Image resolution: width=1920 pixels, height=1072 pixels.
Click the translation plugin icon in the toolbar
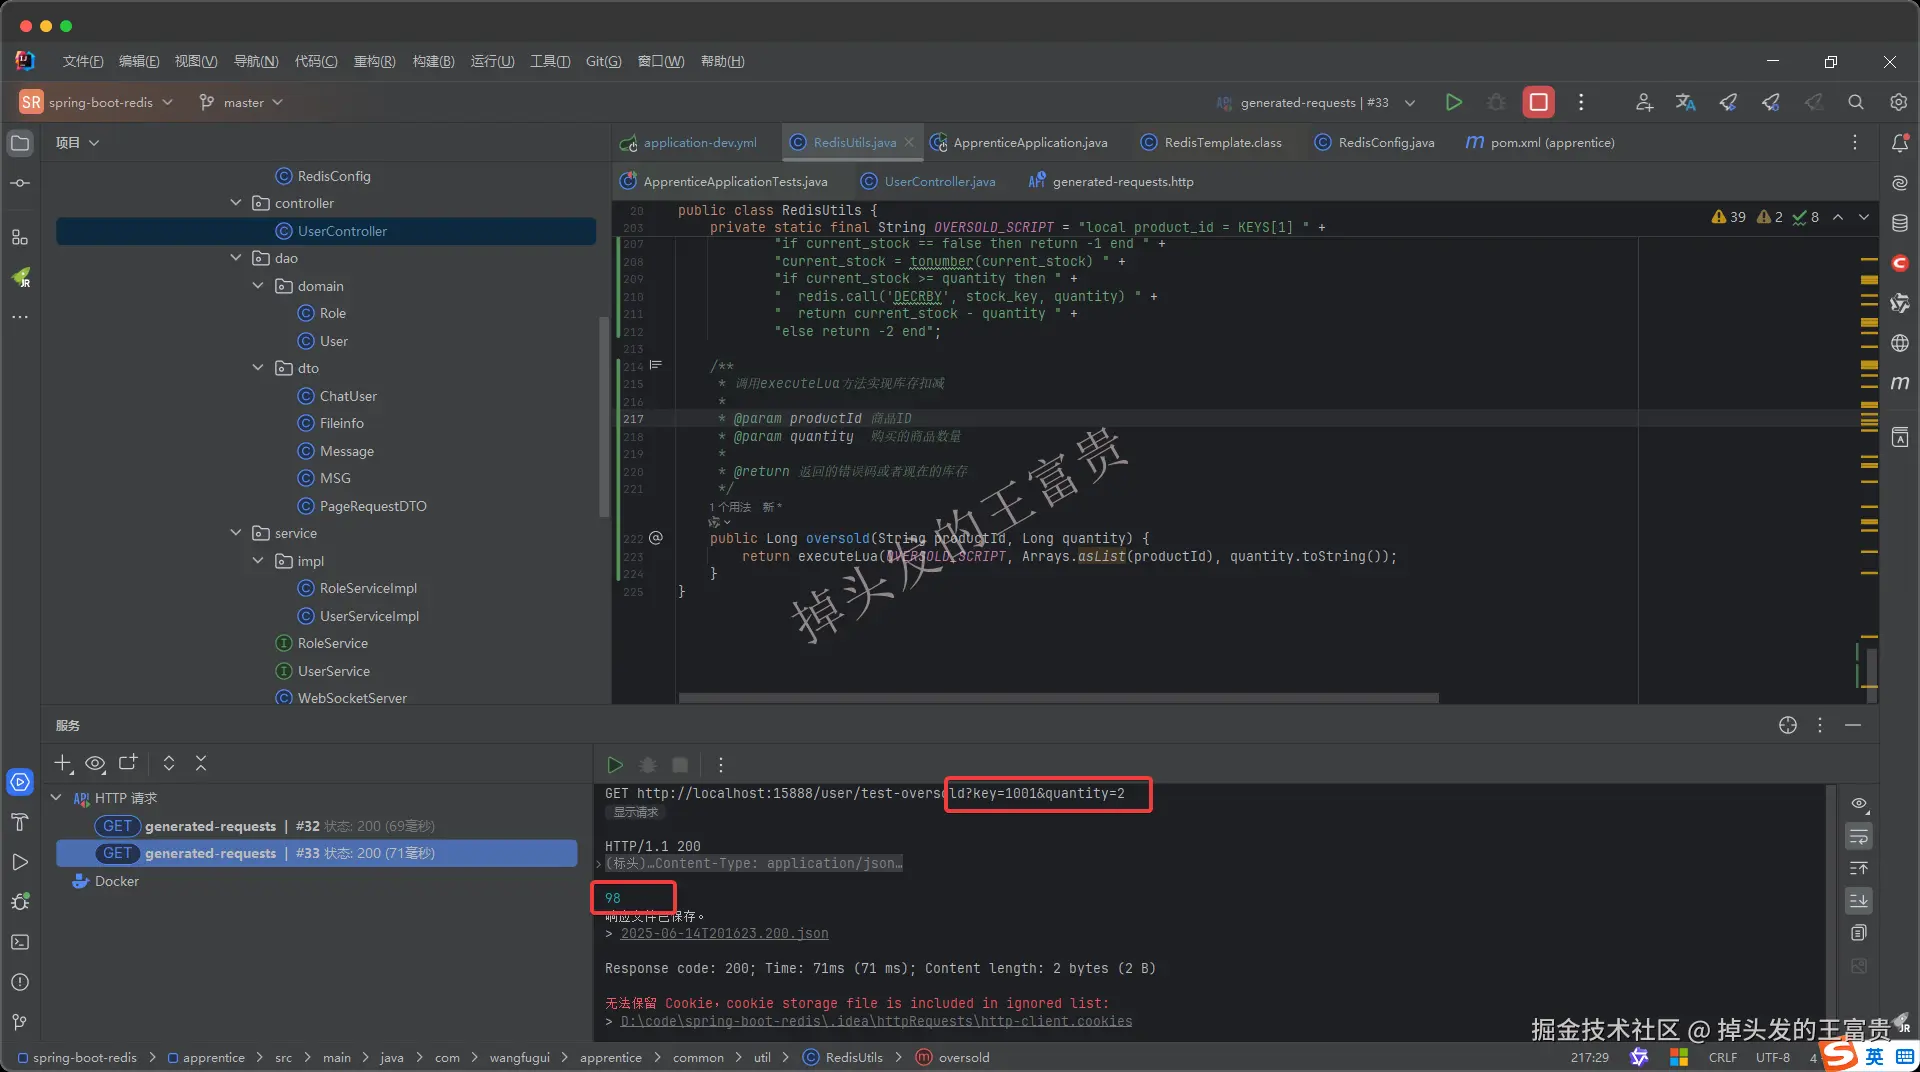pos(1686,102)
